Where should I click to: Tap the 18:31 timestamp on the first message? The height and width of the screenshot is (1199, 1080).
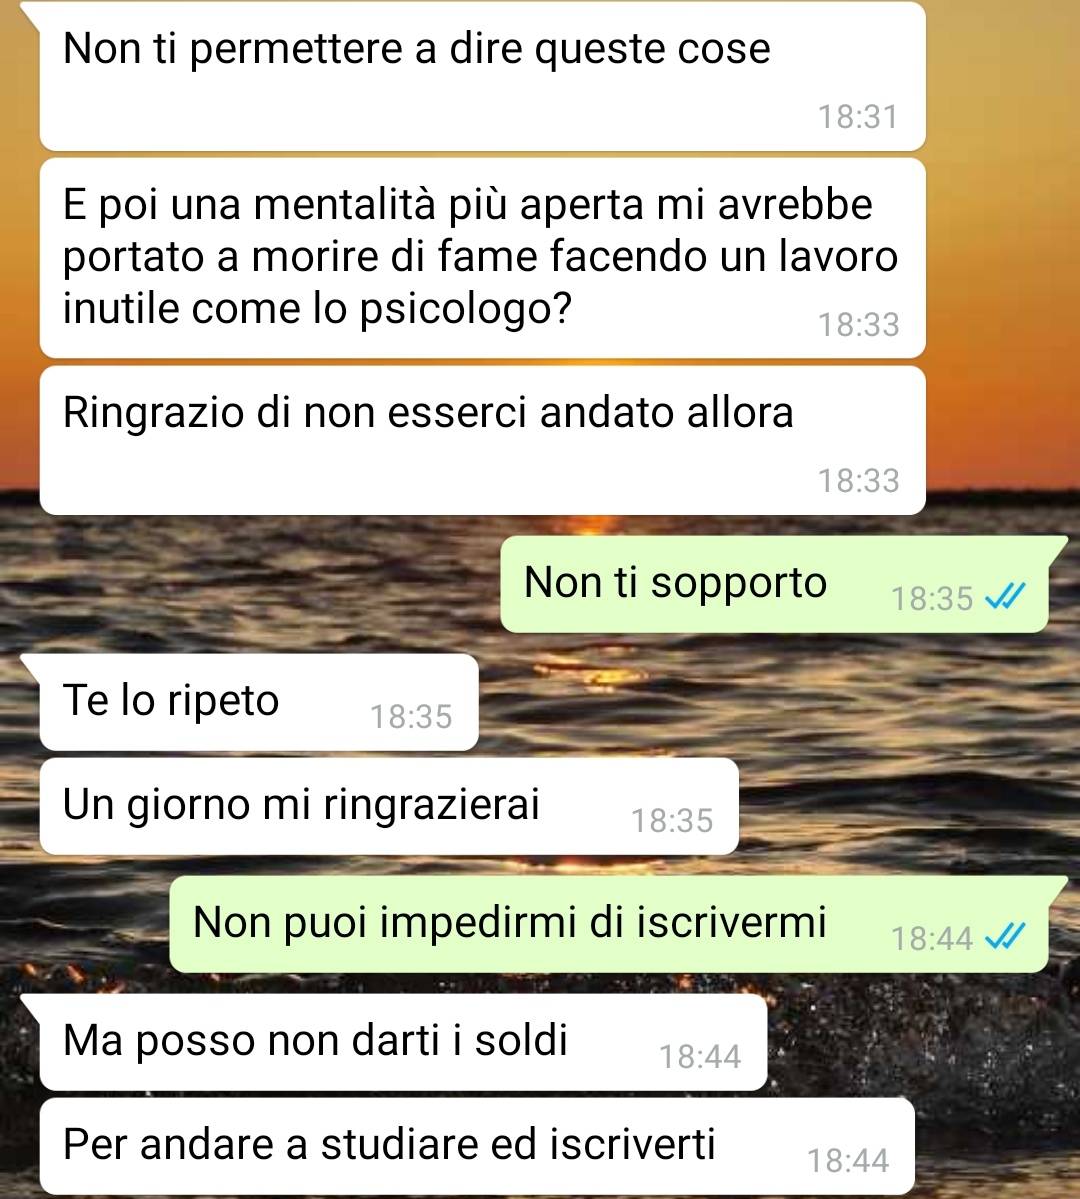coord(858,117)
